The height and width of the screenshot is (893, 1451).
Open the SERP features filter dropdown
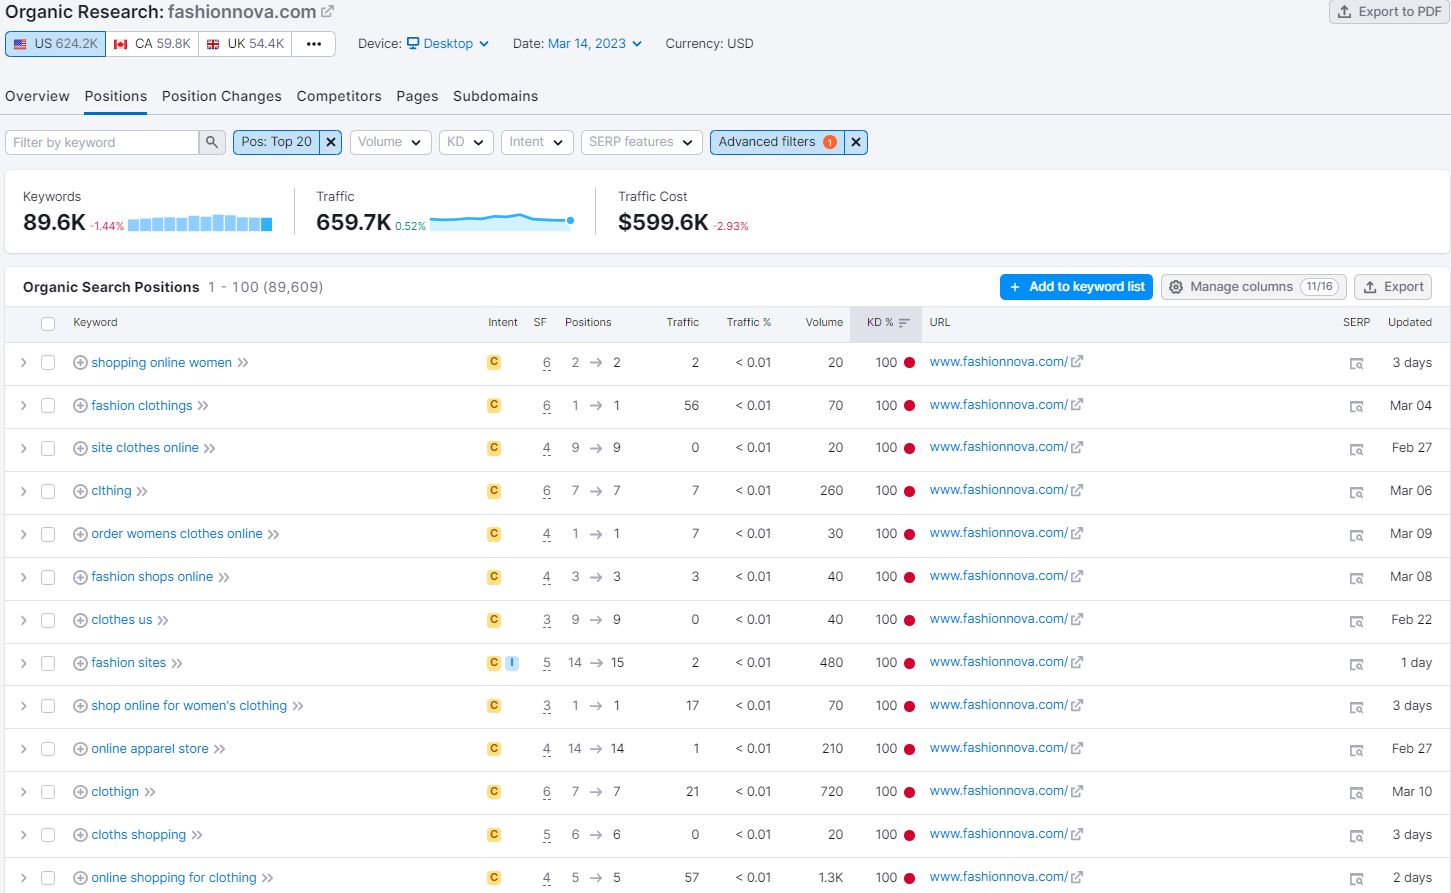pos(642,142)
